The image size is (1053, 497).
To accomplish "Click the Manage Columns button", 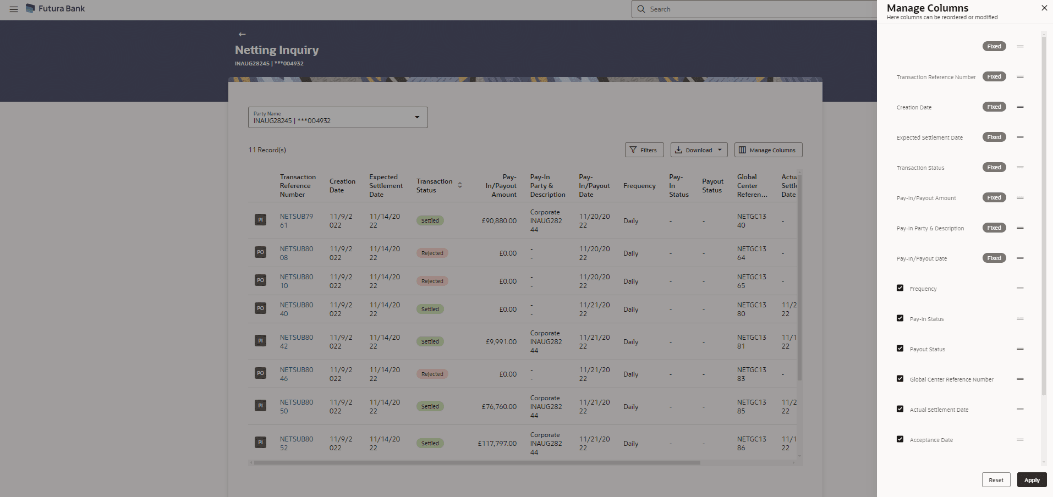I will pos(768,150).
